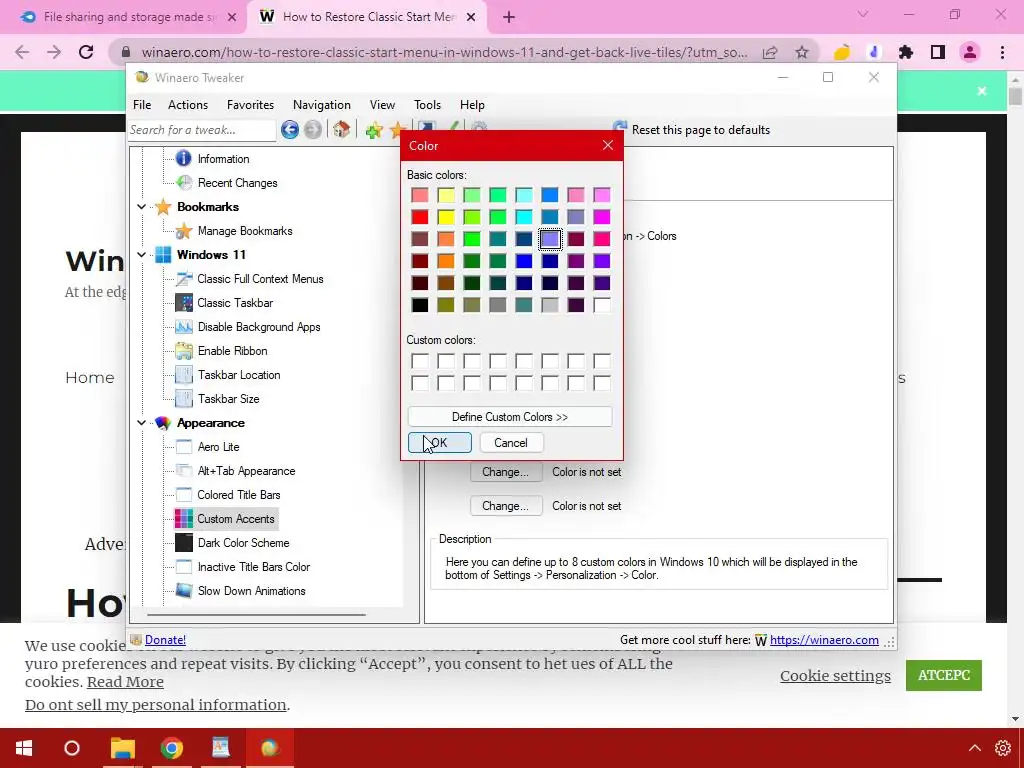Screen dimensions: 1024x768
Task: Close the Color dialog
Action: tap(608, 145)
